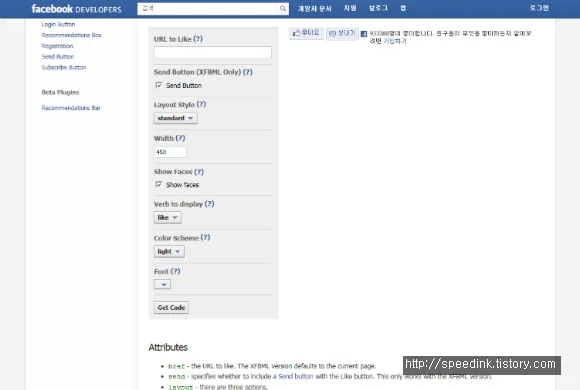Open the third Korean nav menu item
This screenshot has height=390, width=580.
[x=378, y=8]
